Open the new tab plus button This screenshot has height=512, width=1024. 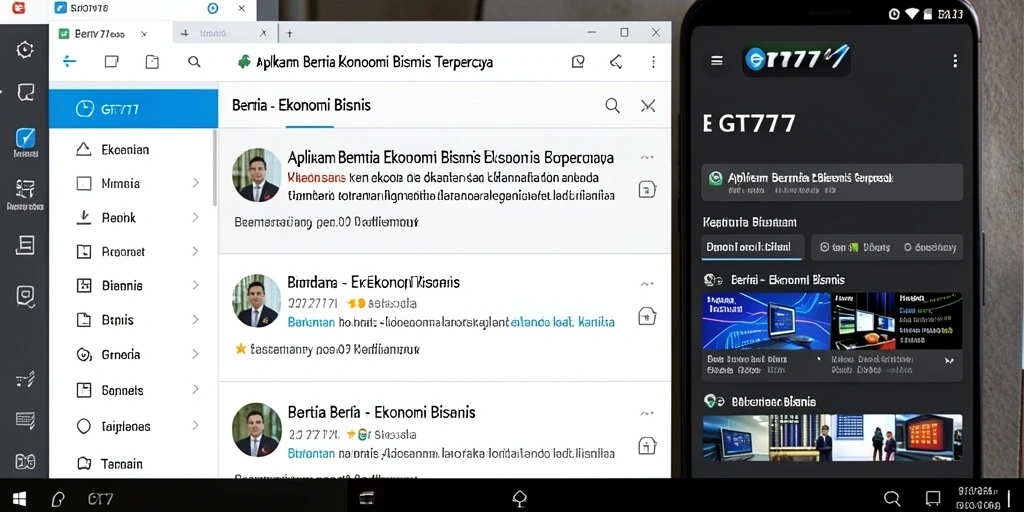coord(289,33)
